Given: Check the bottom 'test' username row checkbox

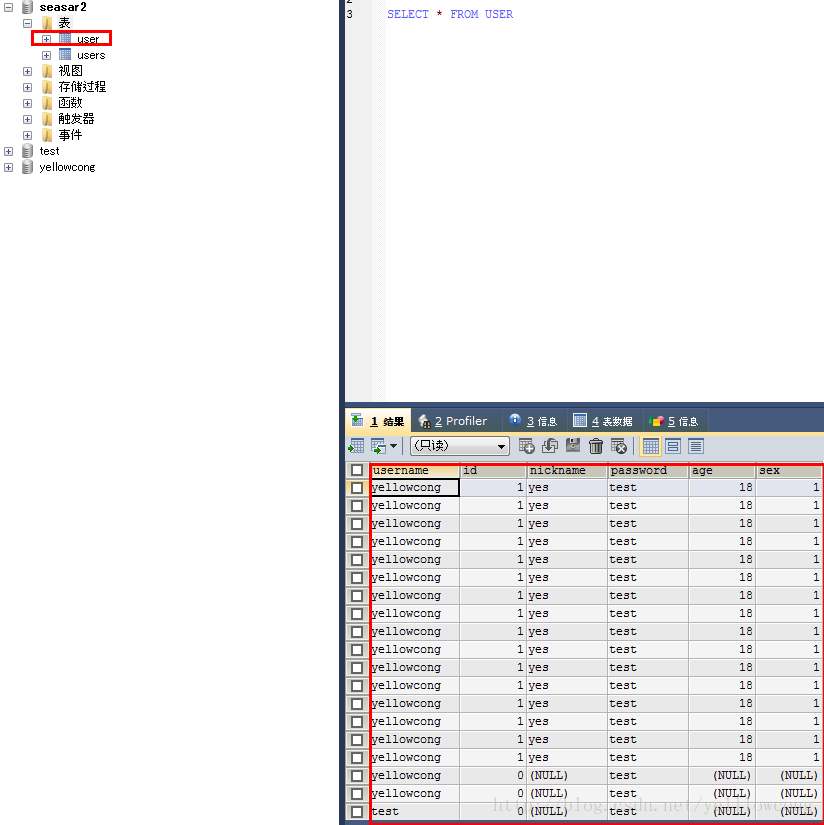Looking at the screenshot, I should pos(357,811).
